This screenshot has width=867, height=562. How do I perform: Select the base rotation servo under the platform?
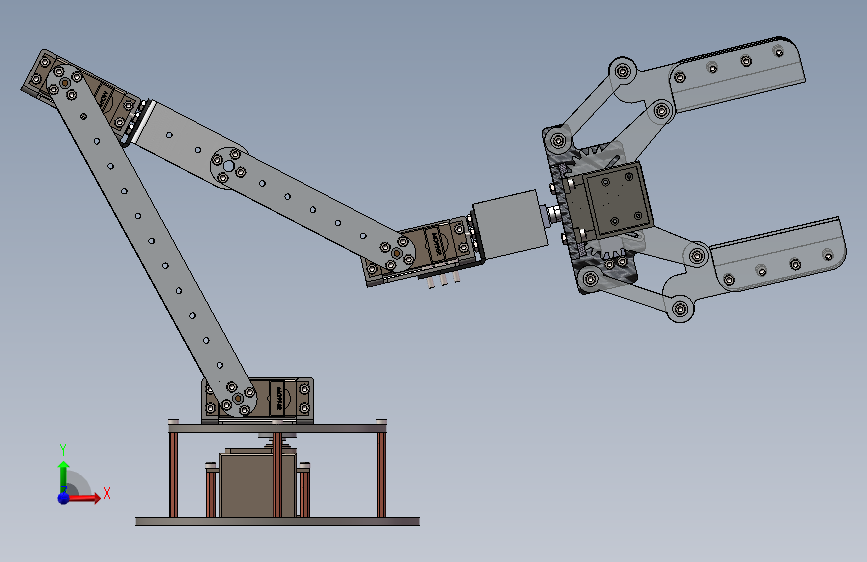tap(258, 483)
